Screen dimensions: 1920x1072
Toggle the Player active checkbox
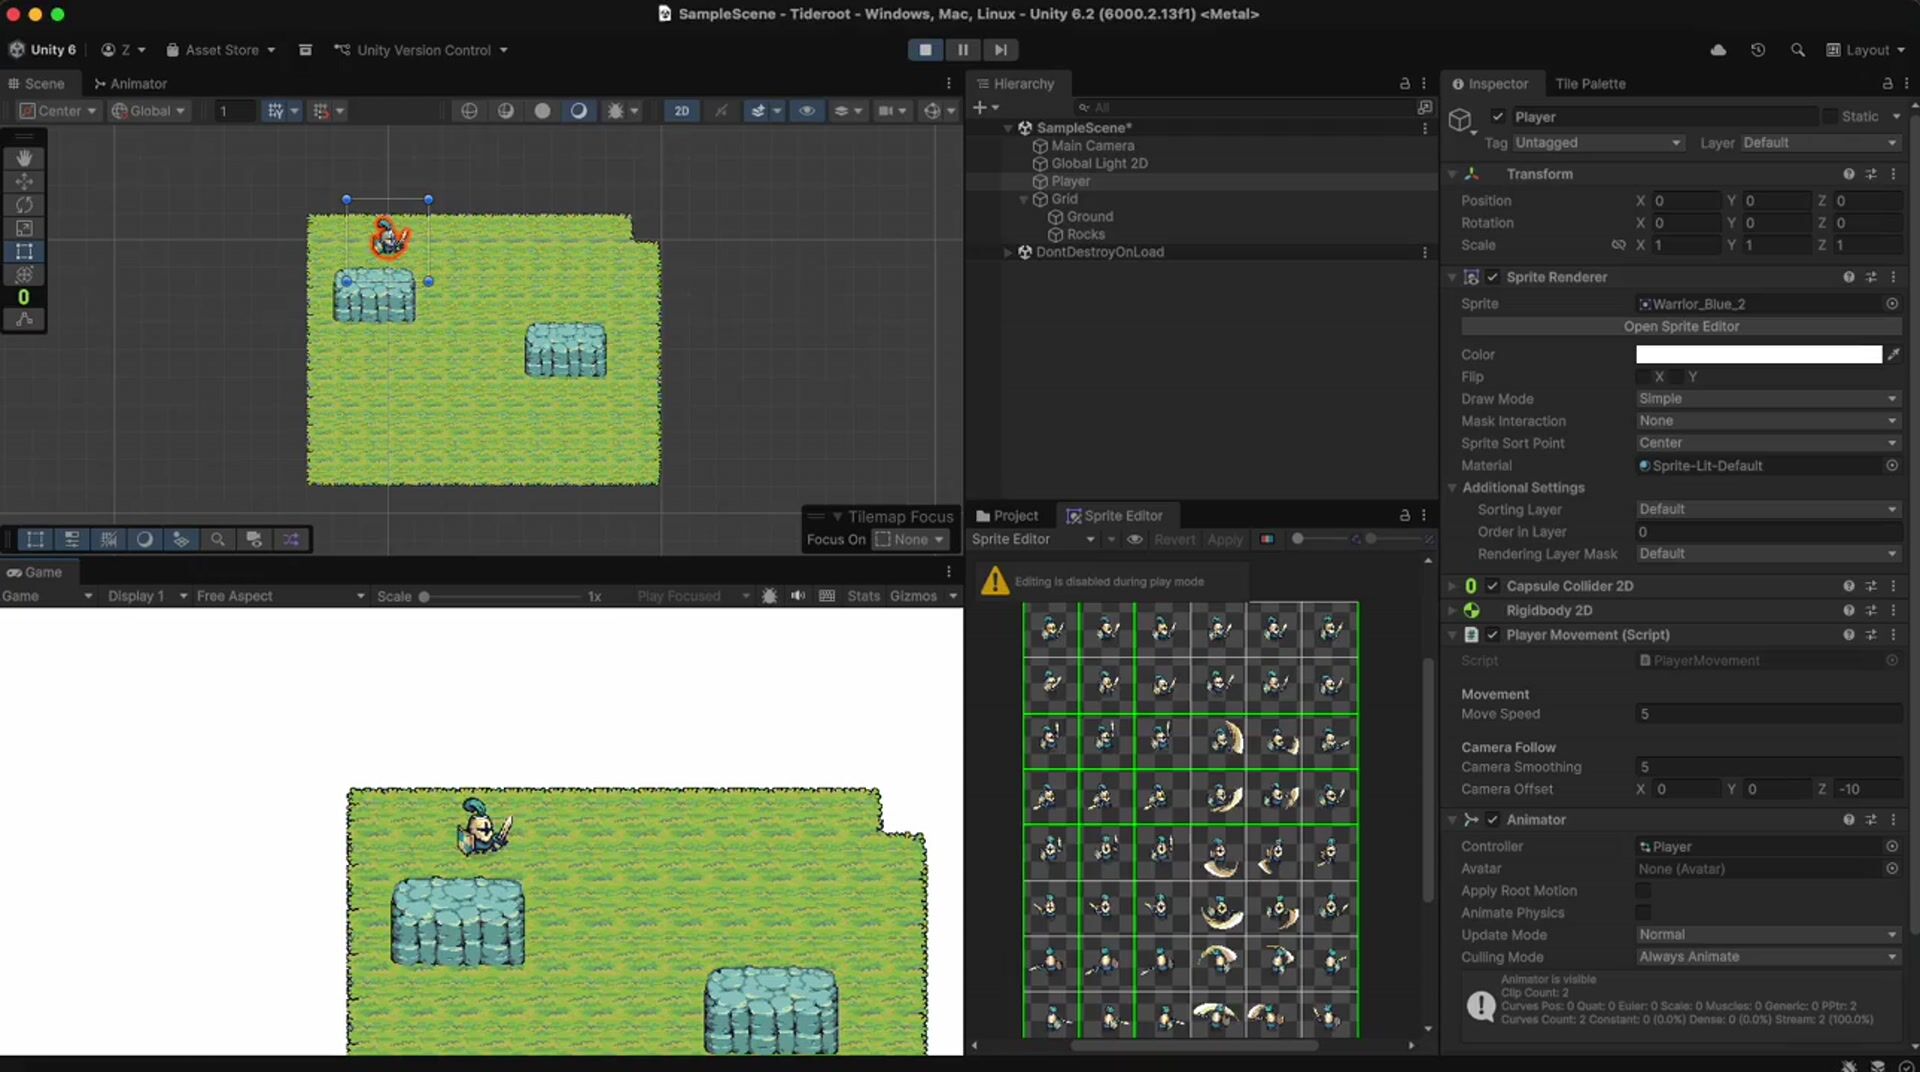coord(1497,117)
